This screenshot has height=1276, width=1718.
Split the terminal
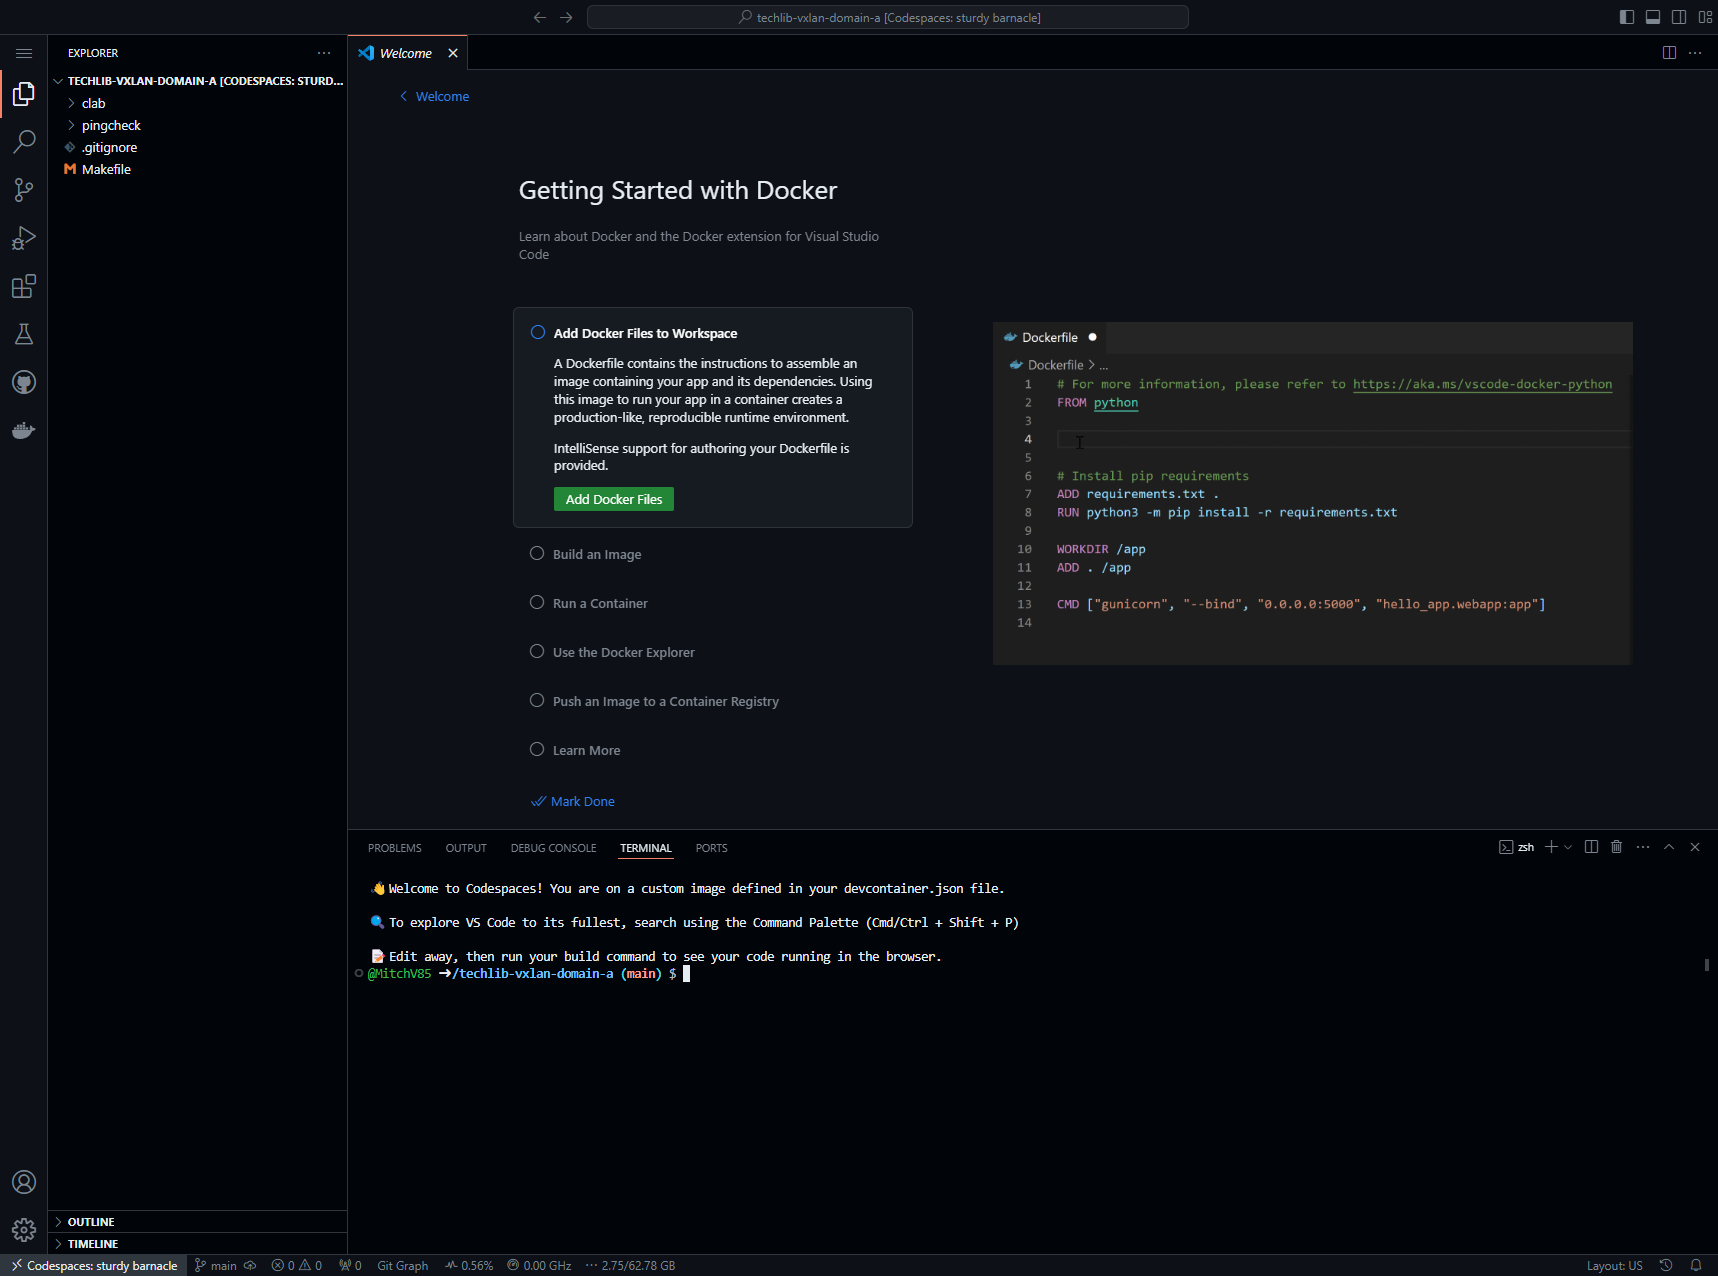point(1591,847)
